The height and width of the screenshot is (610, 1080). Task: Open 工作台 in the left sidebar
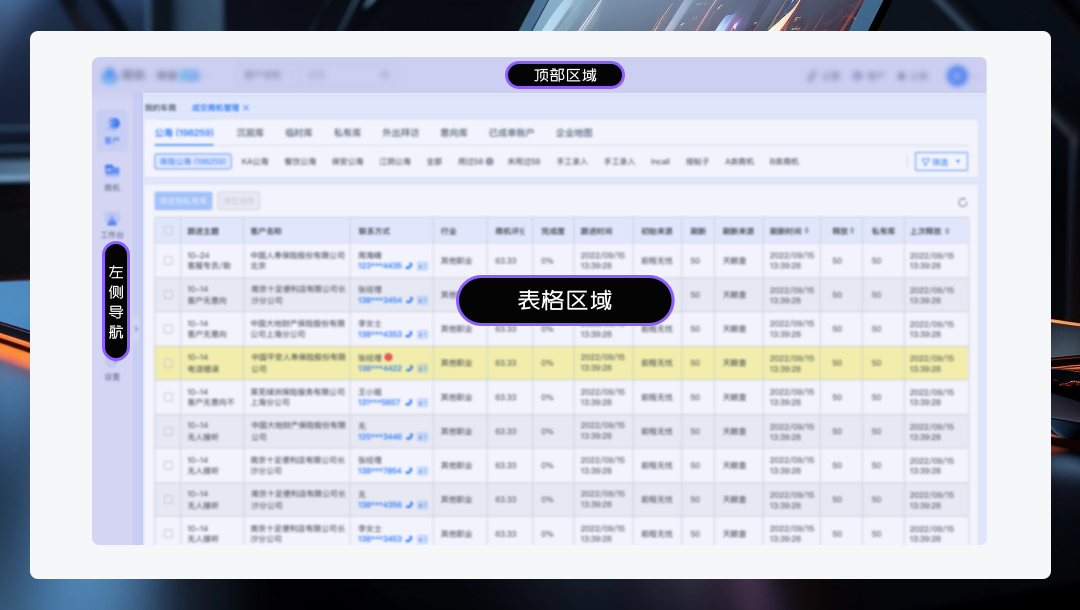[x=112, y=224]
